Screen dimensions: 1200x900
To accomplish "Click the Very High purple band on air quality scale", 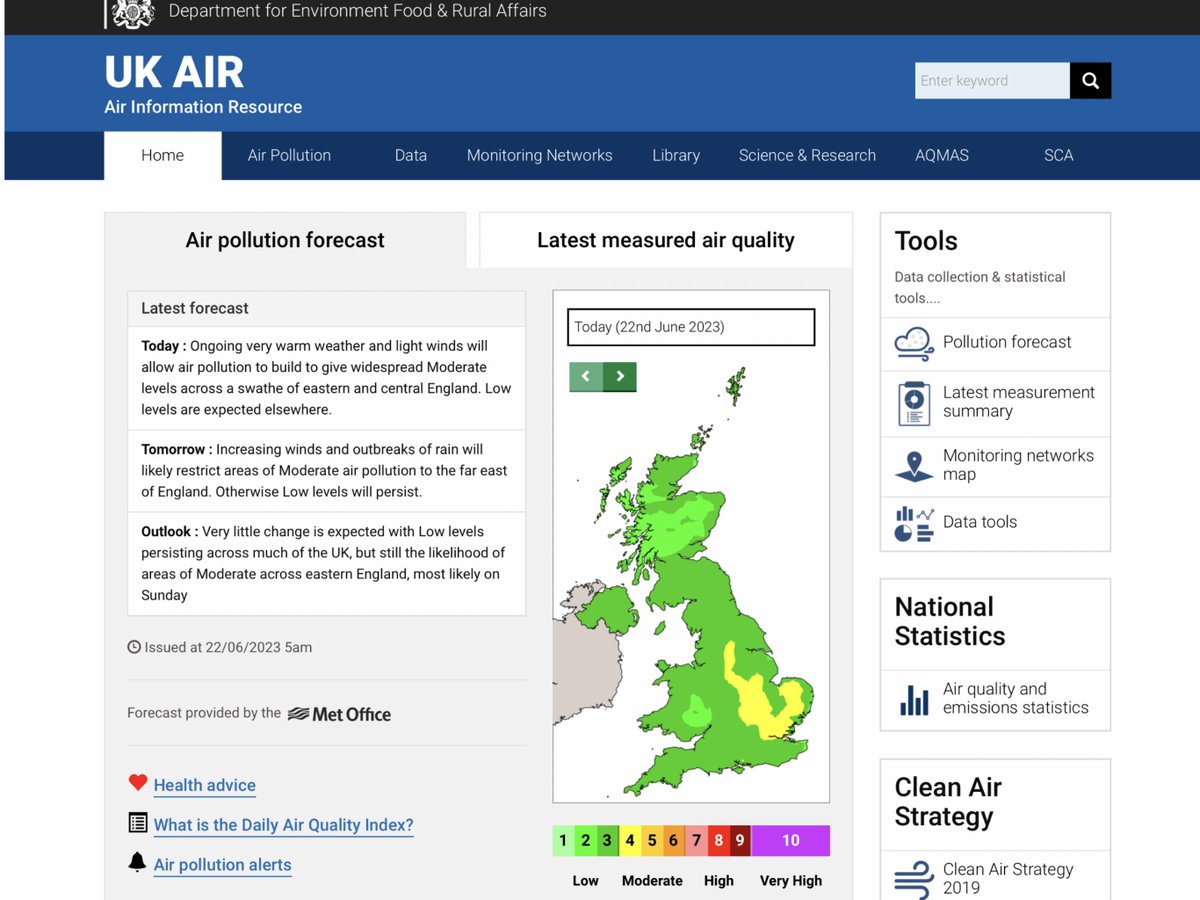I will click(790, 840).
